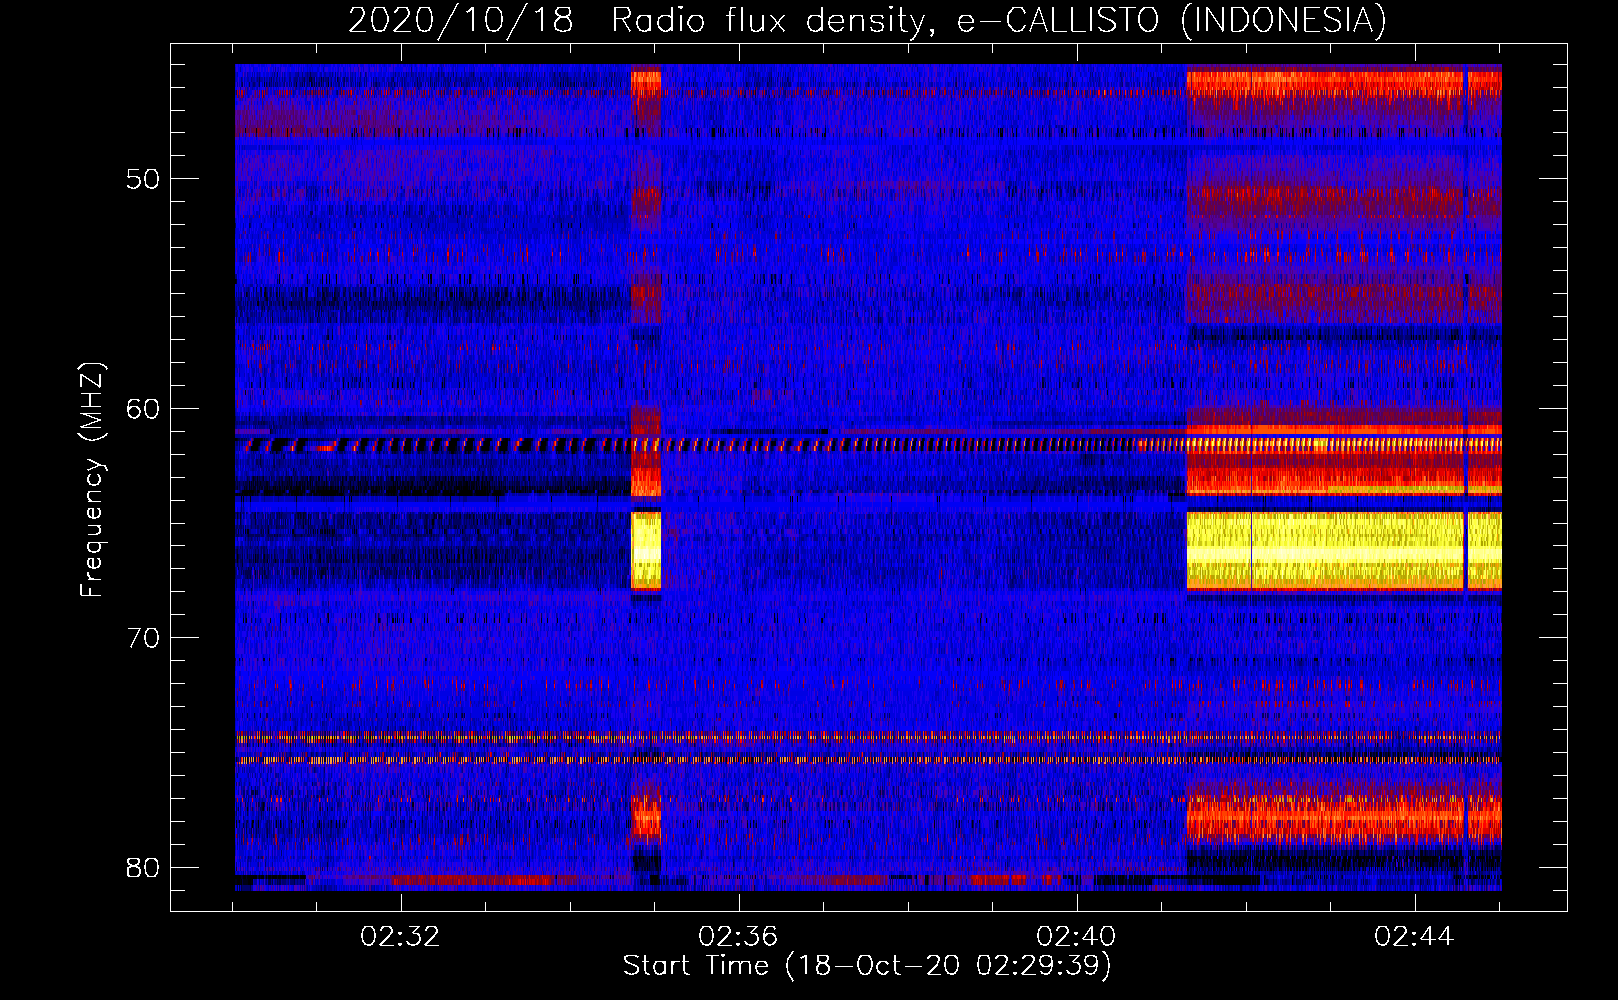Select the 70 frequency tick label

point(143,638)
